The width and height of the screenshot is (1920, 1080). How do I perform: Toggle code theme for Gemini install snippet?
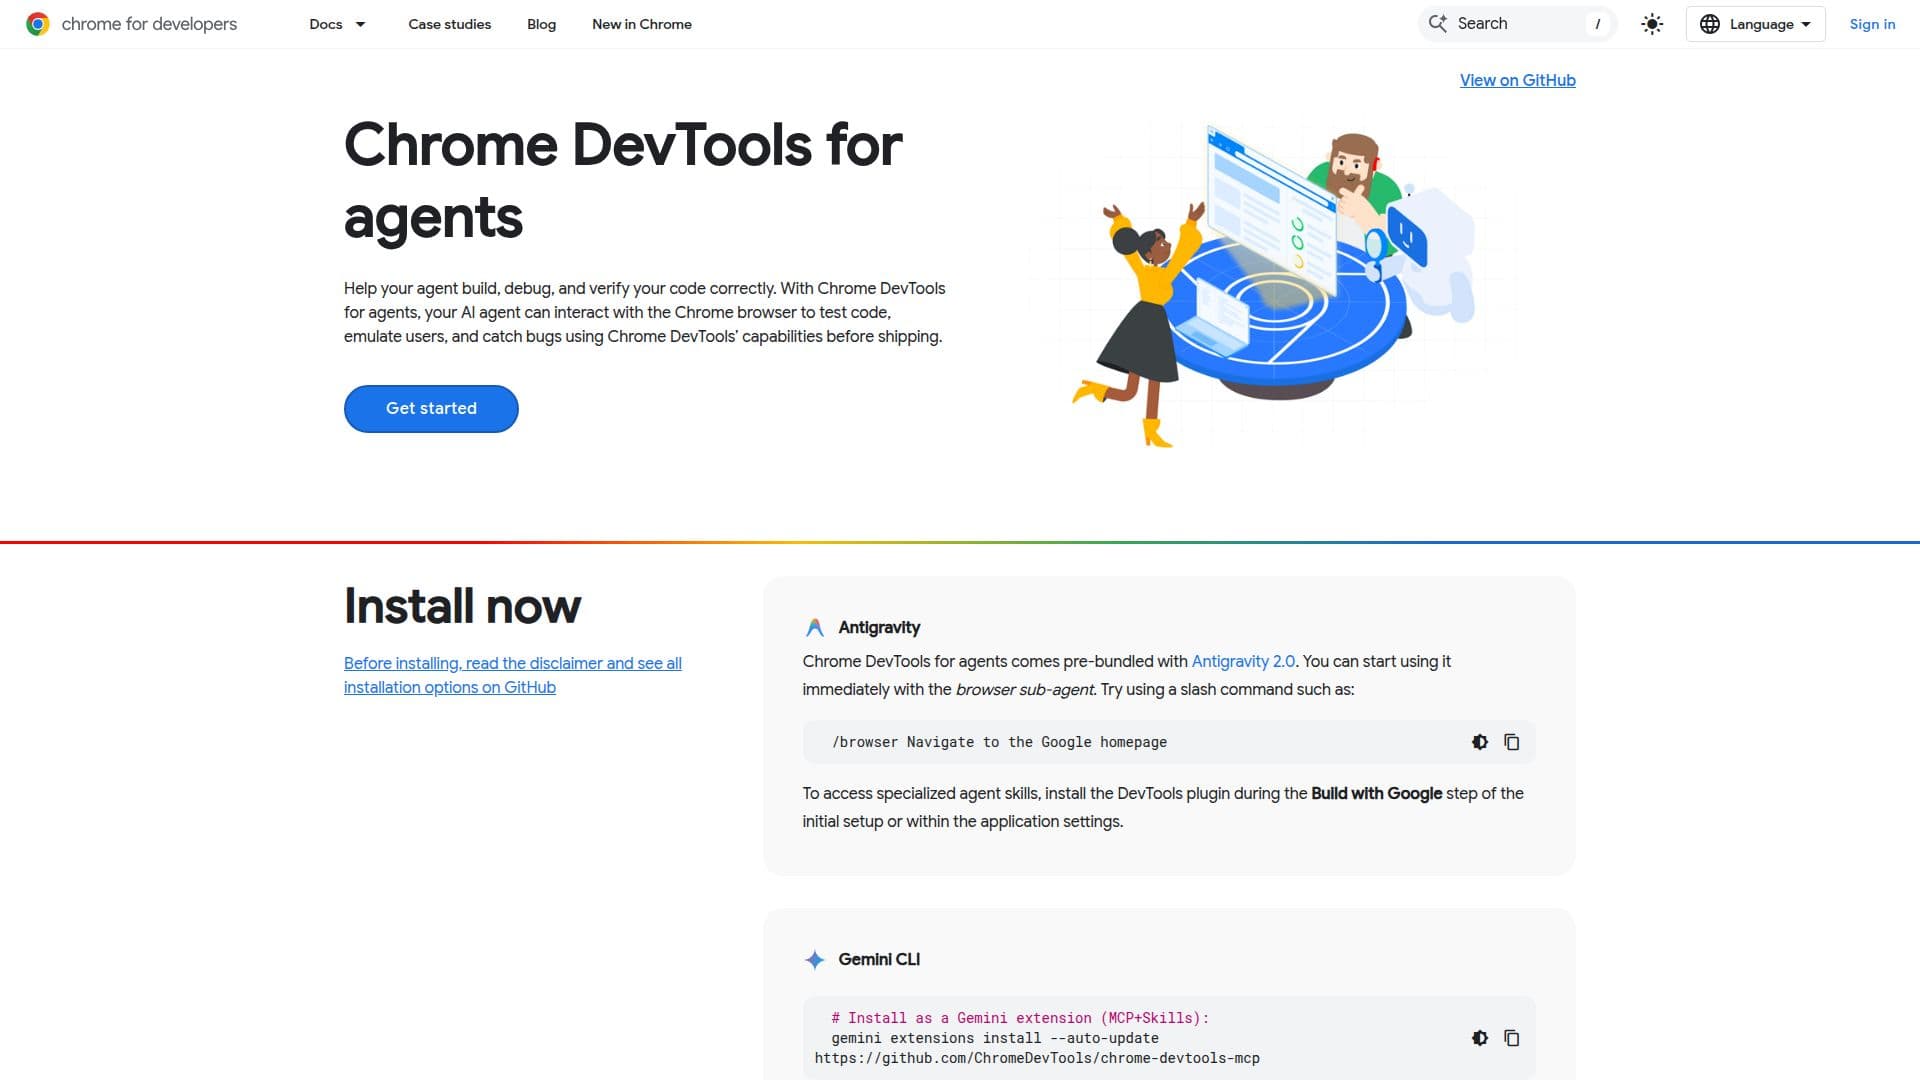click(x=1480, y=1038)
